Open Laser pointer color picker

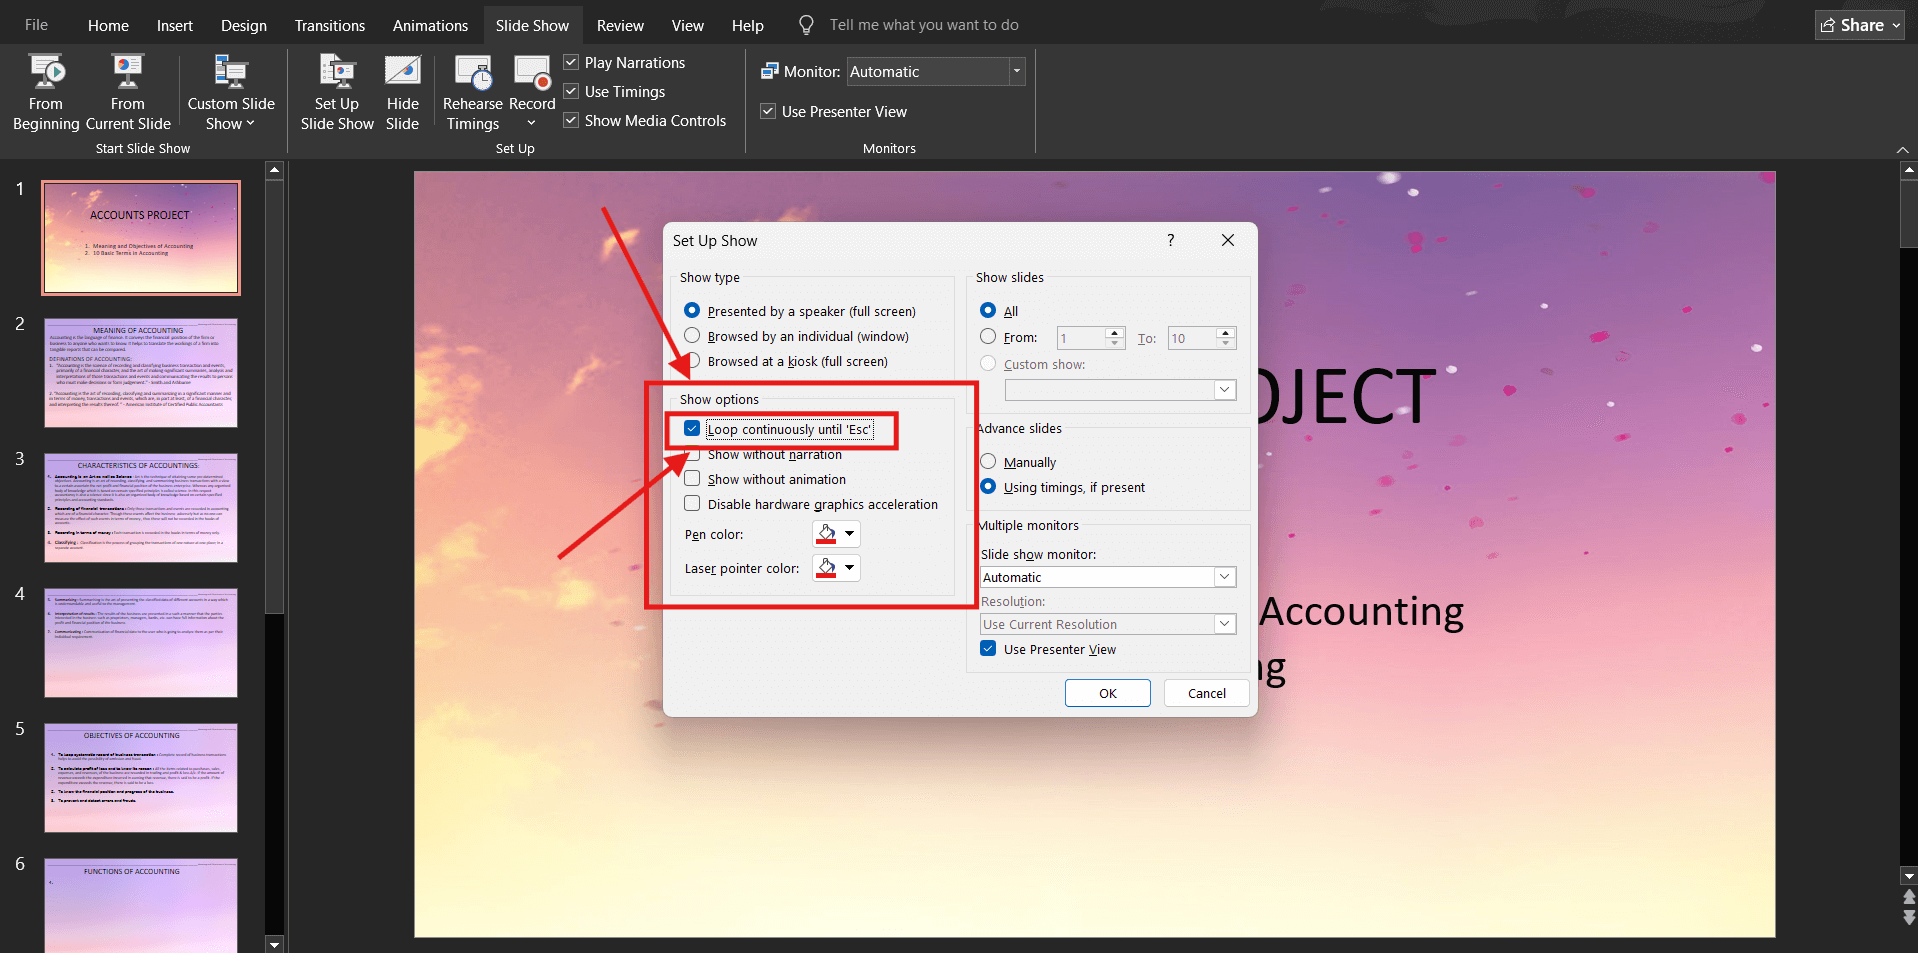[x=836, y=568]
